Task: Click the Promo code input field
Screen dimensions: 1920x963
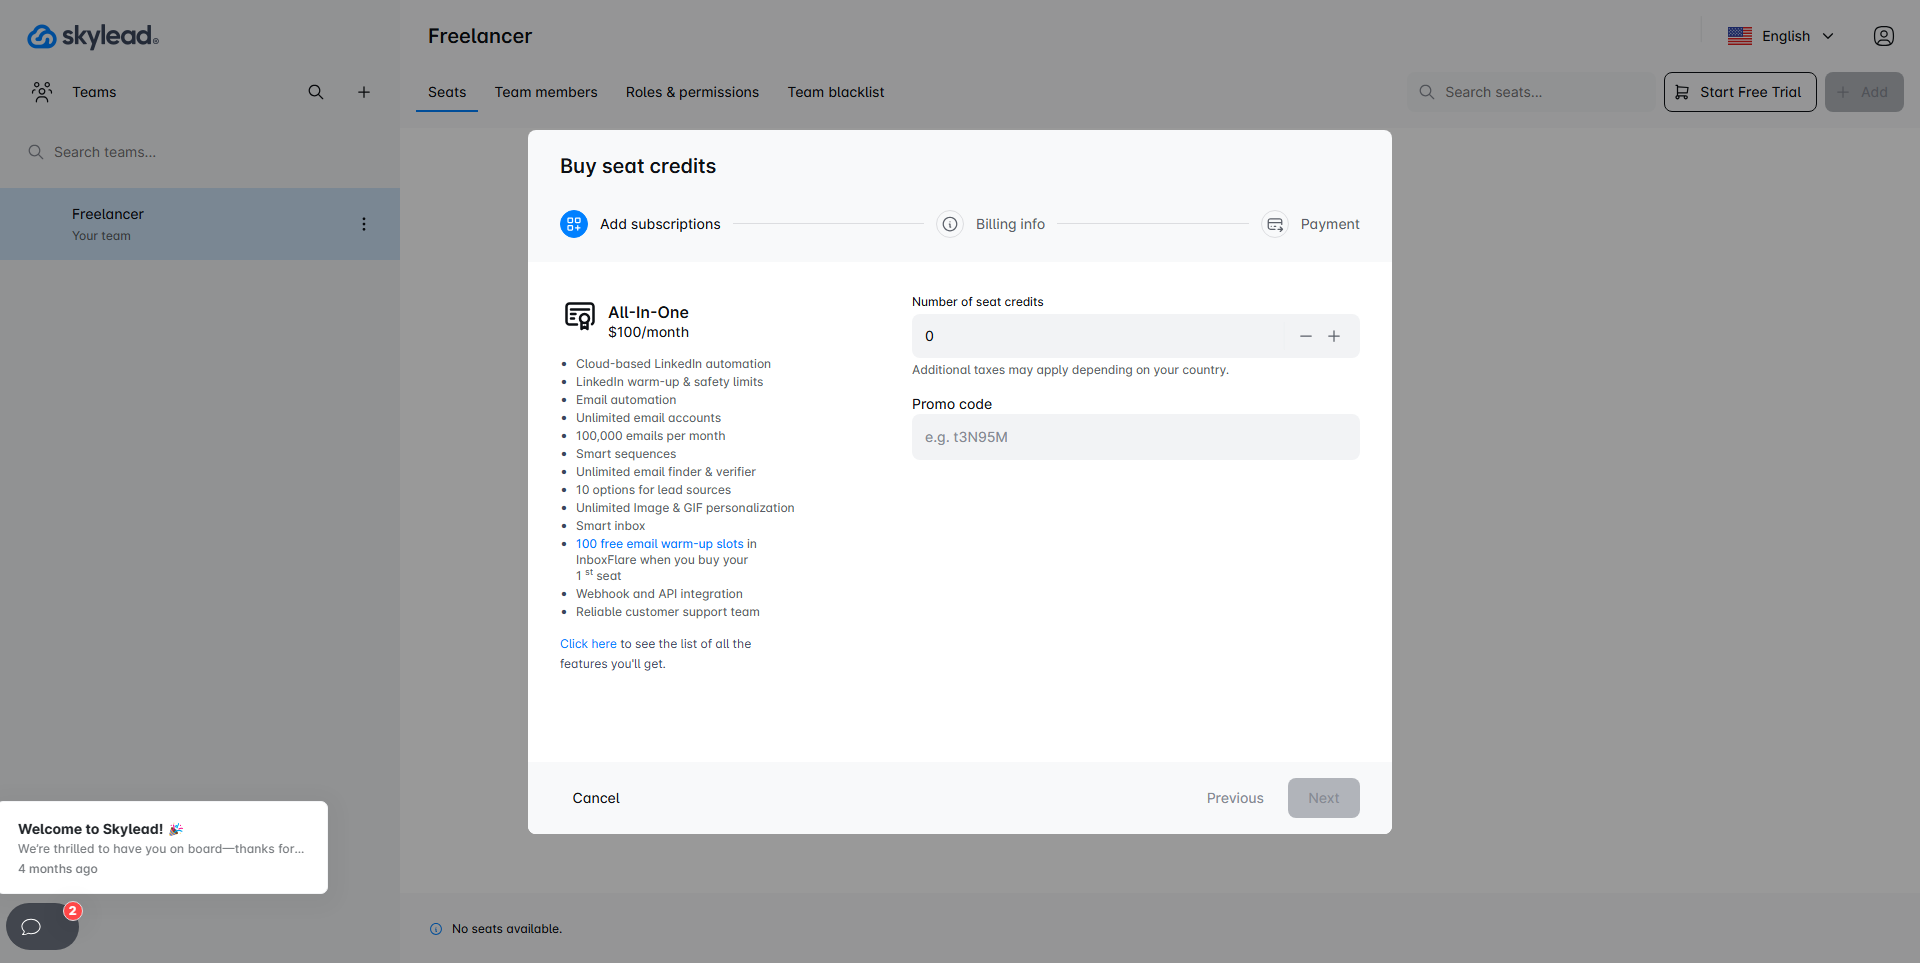Action: [1135, 437]
